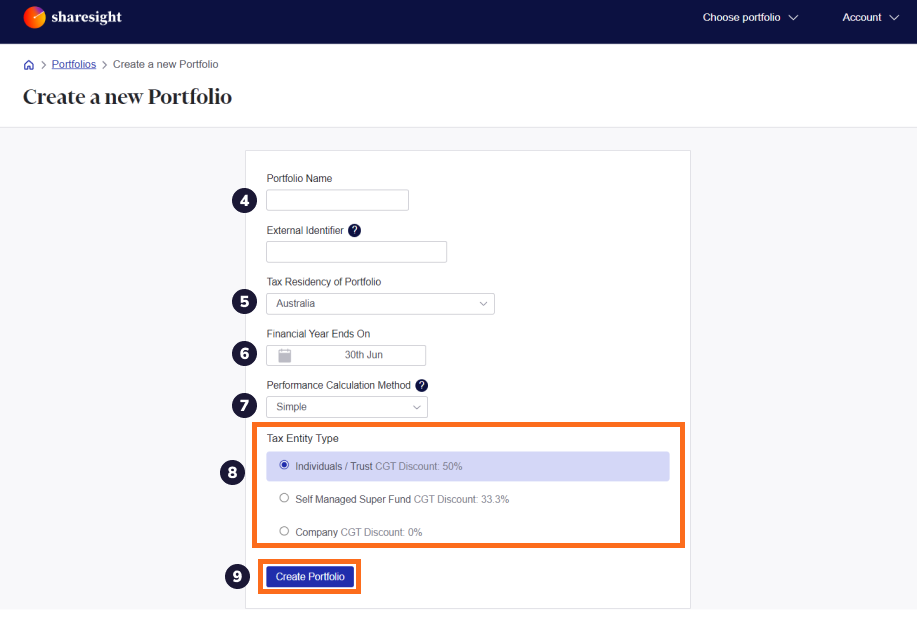Click the home icon in the breadcrumb
Viewport: 917px width, 628px height.
(28, 63)
